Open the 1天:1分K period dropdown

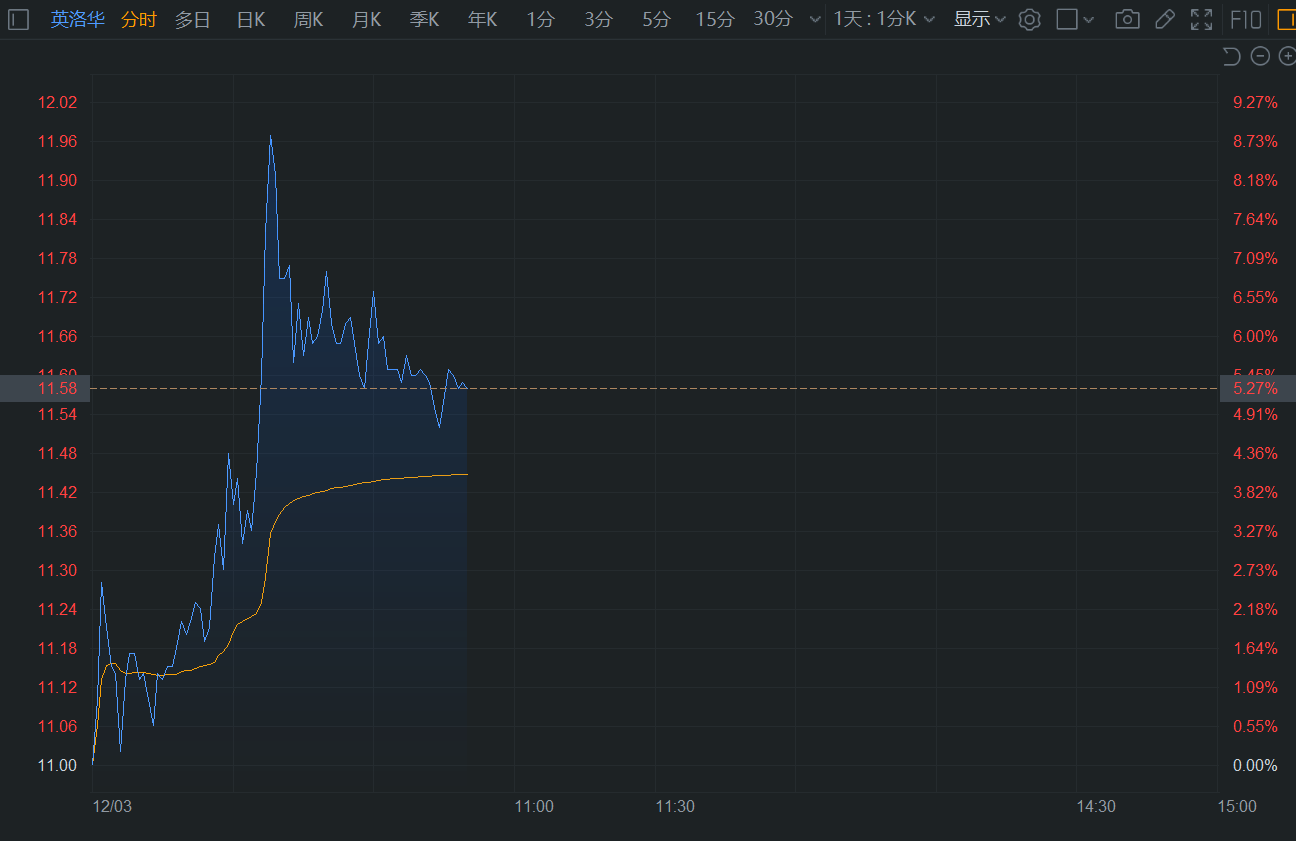click(884, 19)
